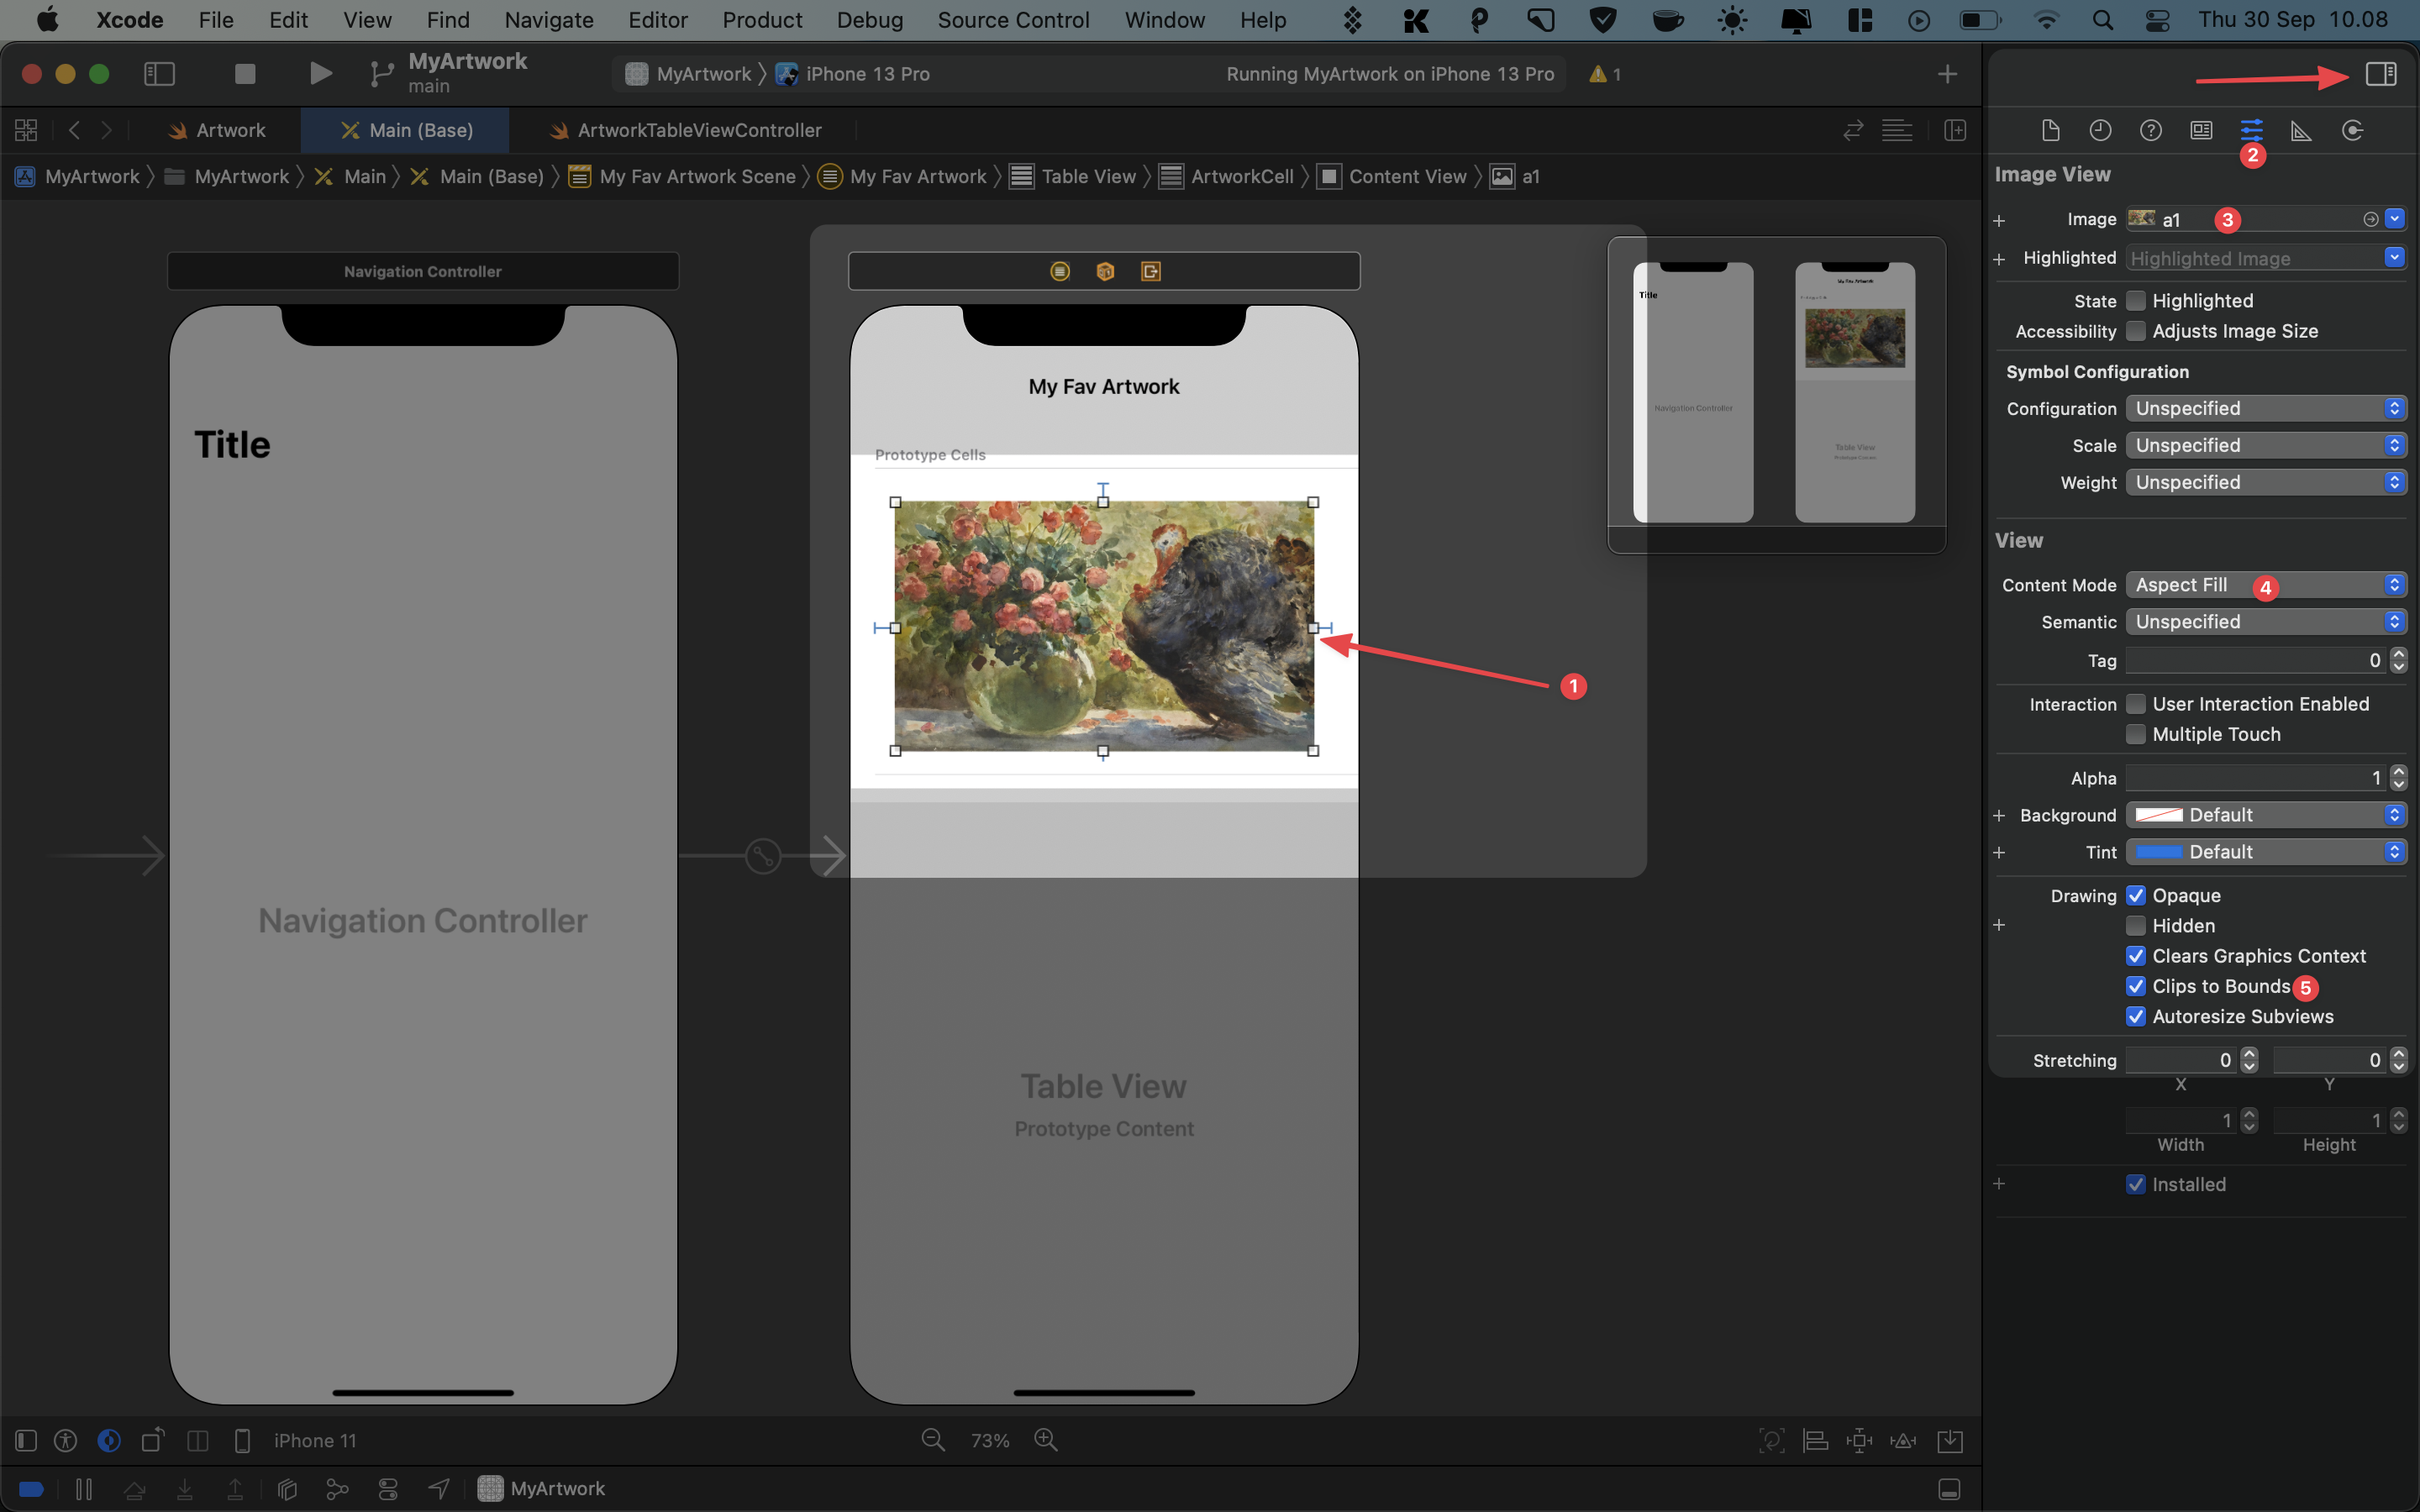The width and height of the screenshot is (2420, 1512).
Task: Click Update Frames icon
Action: point(1771,1440)
